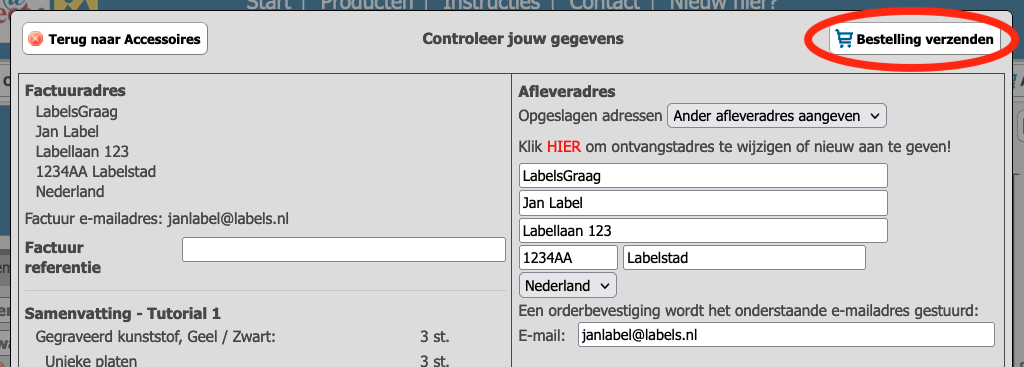This screenshot has width=1024, height=367.
Task: Click the E-mail janlabel@labels.nl input field
Action: [786, 334]
